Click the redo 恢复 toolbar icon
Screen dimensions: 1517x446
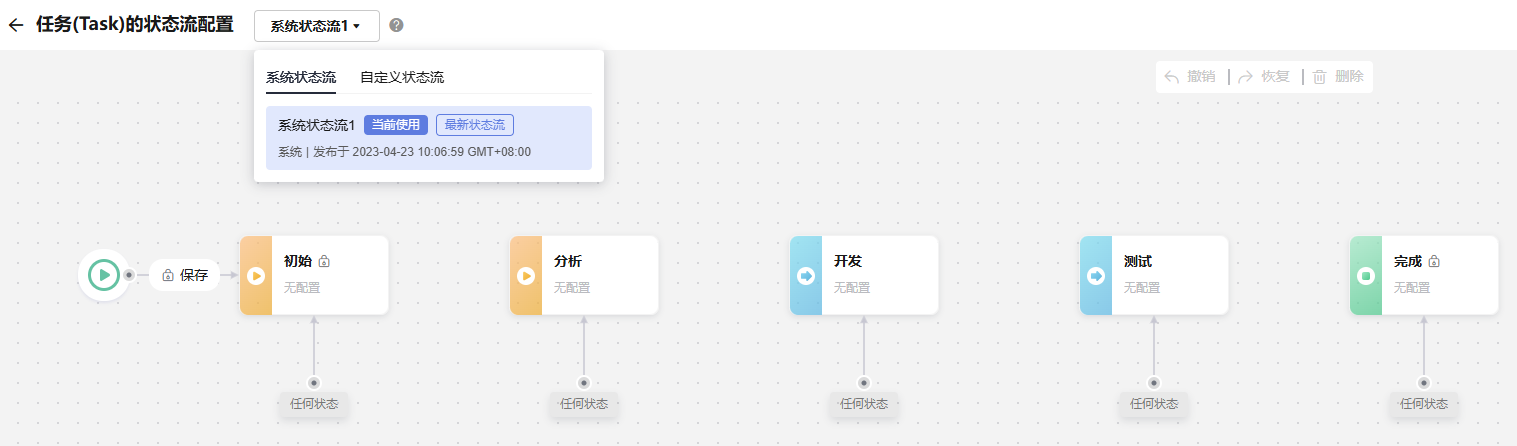tap(1246, 77)
